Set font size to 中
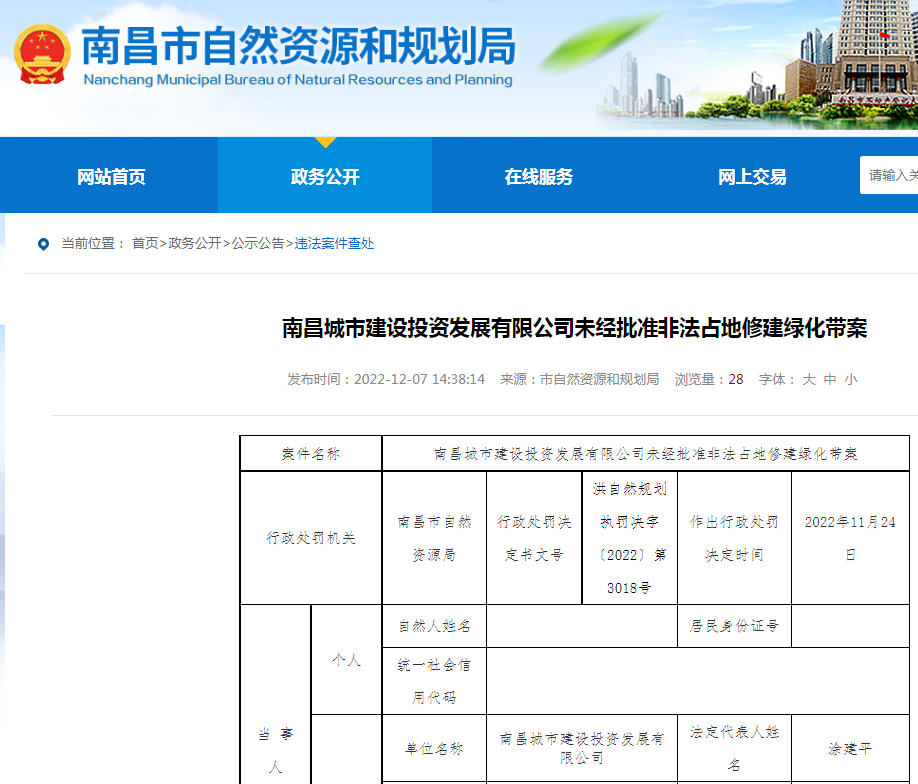The width and height of the screenshot is (918, 784). (830, 379)
